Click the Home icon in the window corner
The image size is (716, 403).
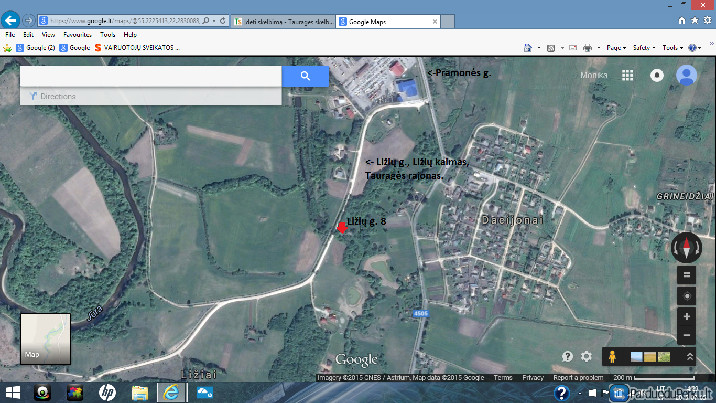tap(682, 21)
